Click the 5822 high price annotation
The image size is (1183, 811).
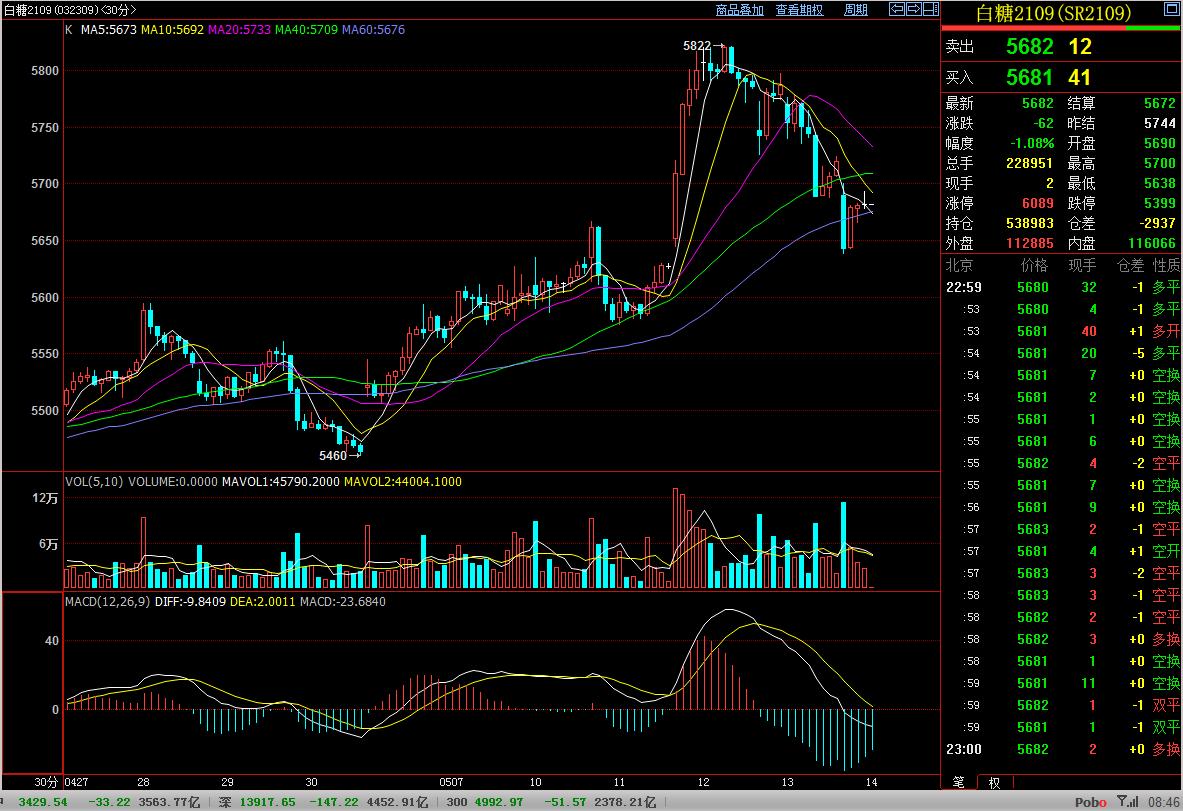697,46
